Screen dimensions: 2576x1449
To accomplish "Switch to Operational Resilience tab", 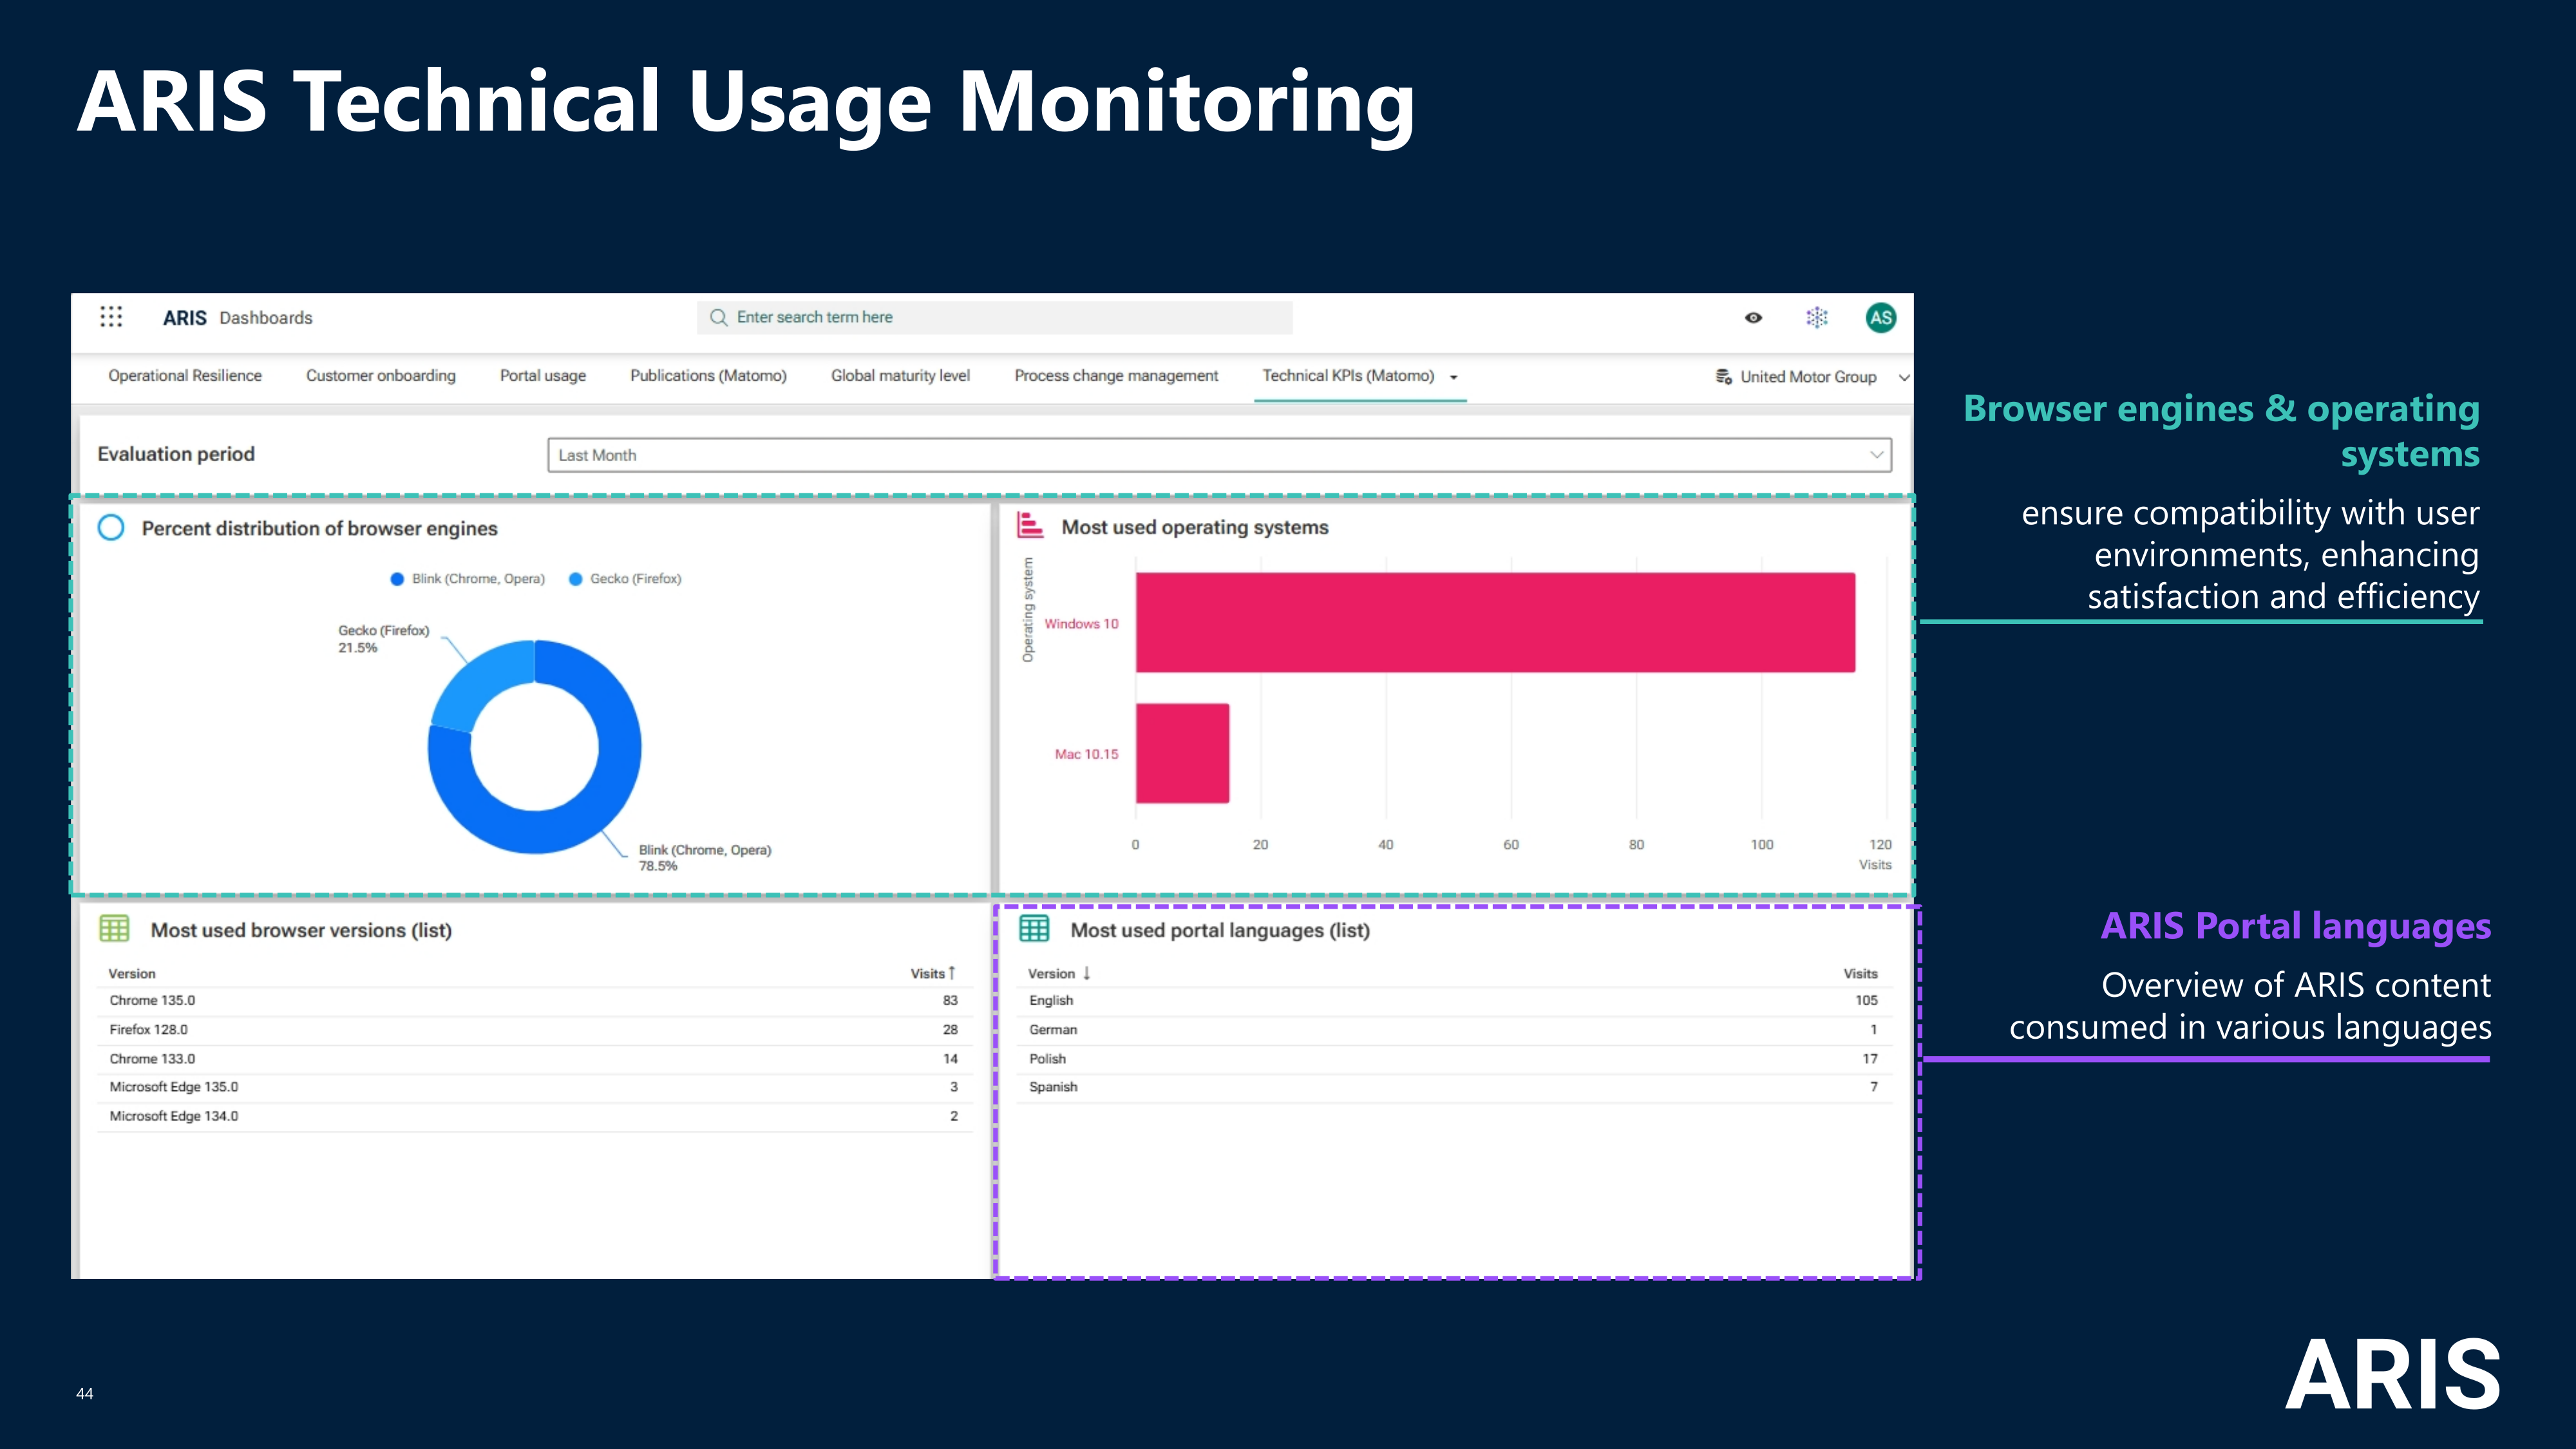I will coord(185,376).
